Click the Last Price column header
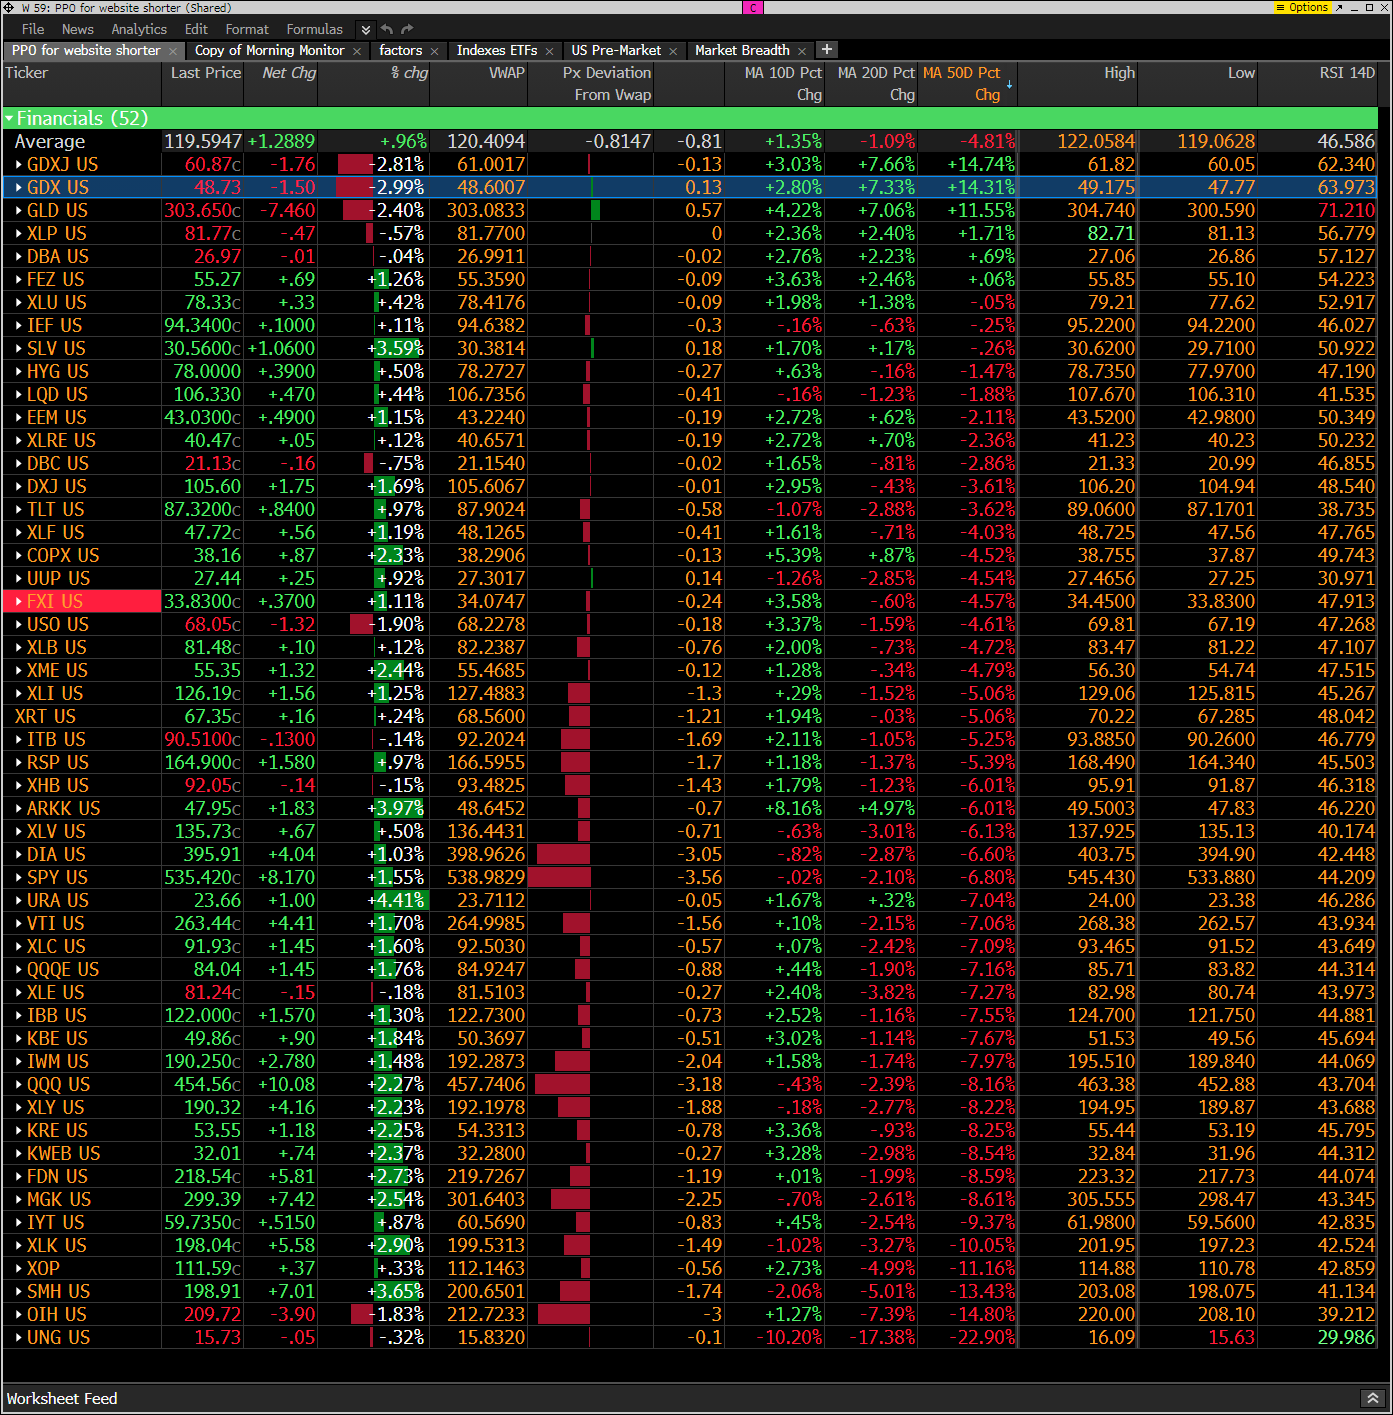The image size is (1393, 1415). (x=202, y=84)
